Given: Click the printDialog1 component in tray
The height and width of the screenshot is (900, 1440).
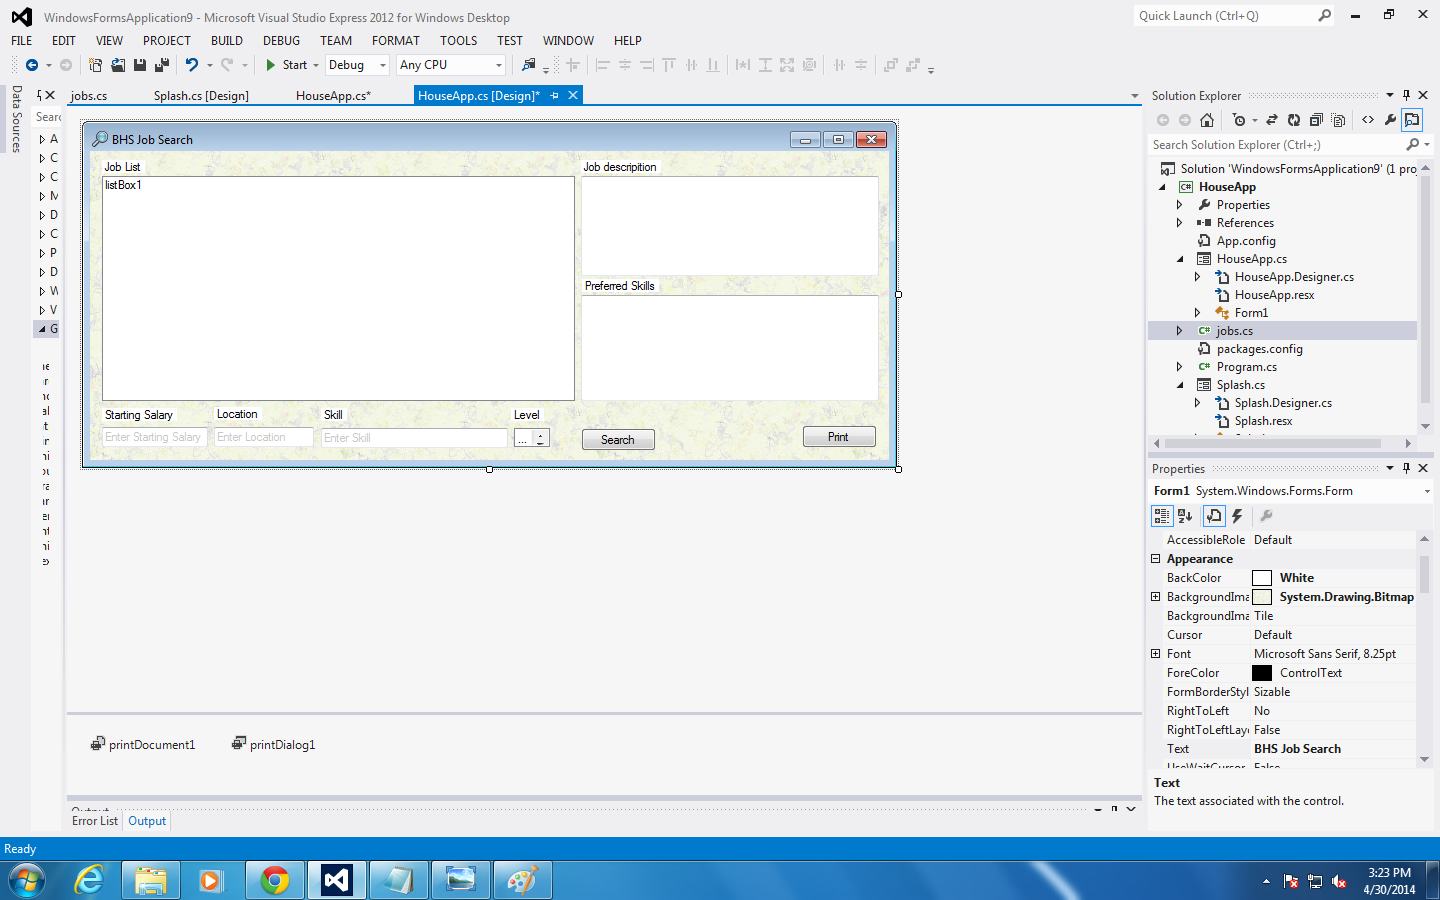Looking at the screenshot, I should click(273, 744).
